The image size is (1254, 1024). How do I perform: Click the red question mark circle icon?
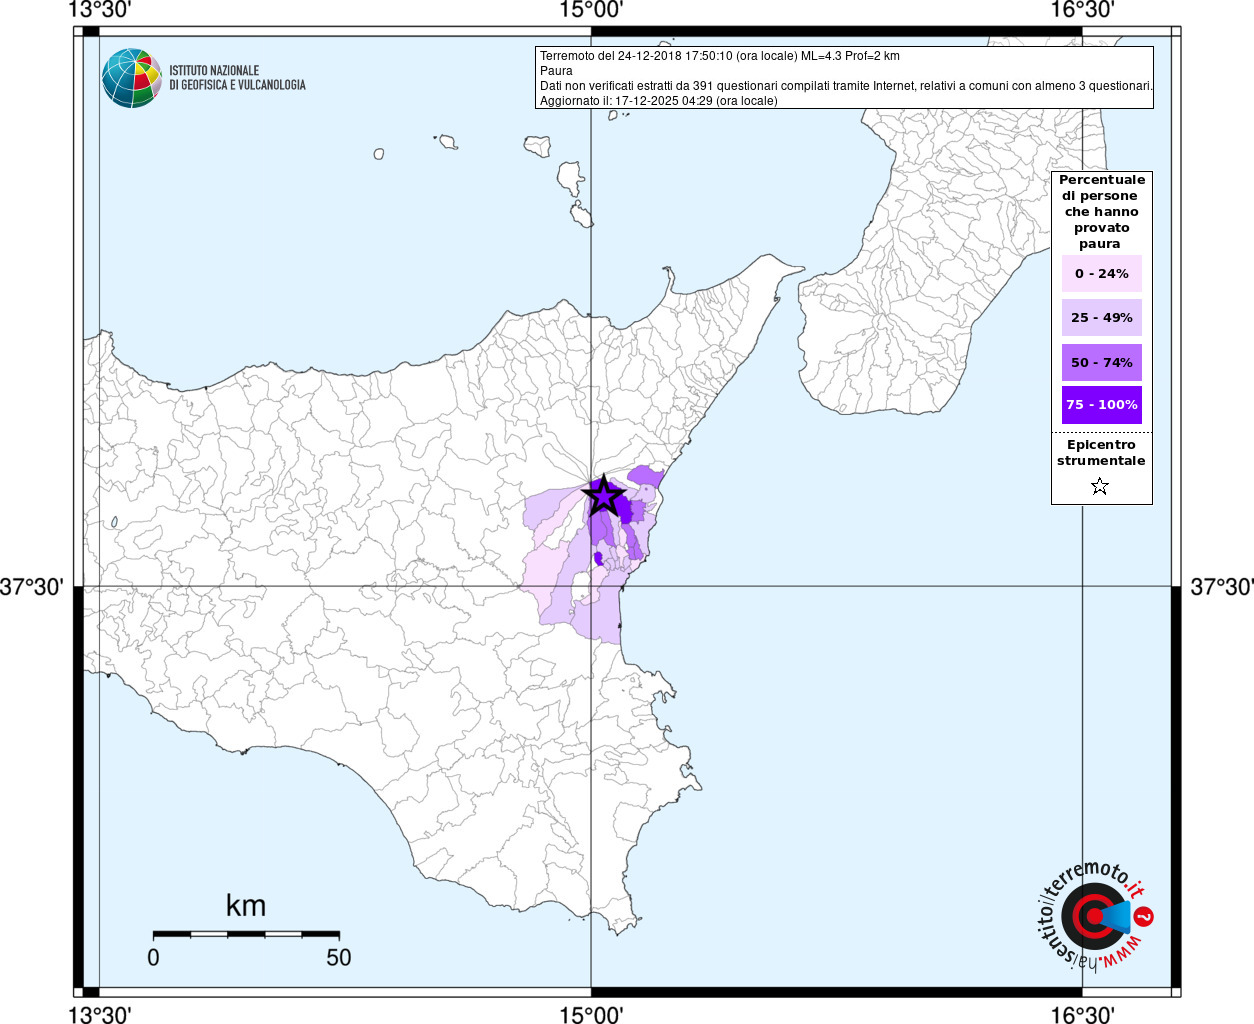(1145, 916)
